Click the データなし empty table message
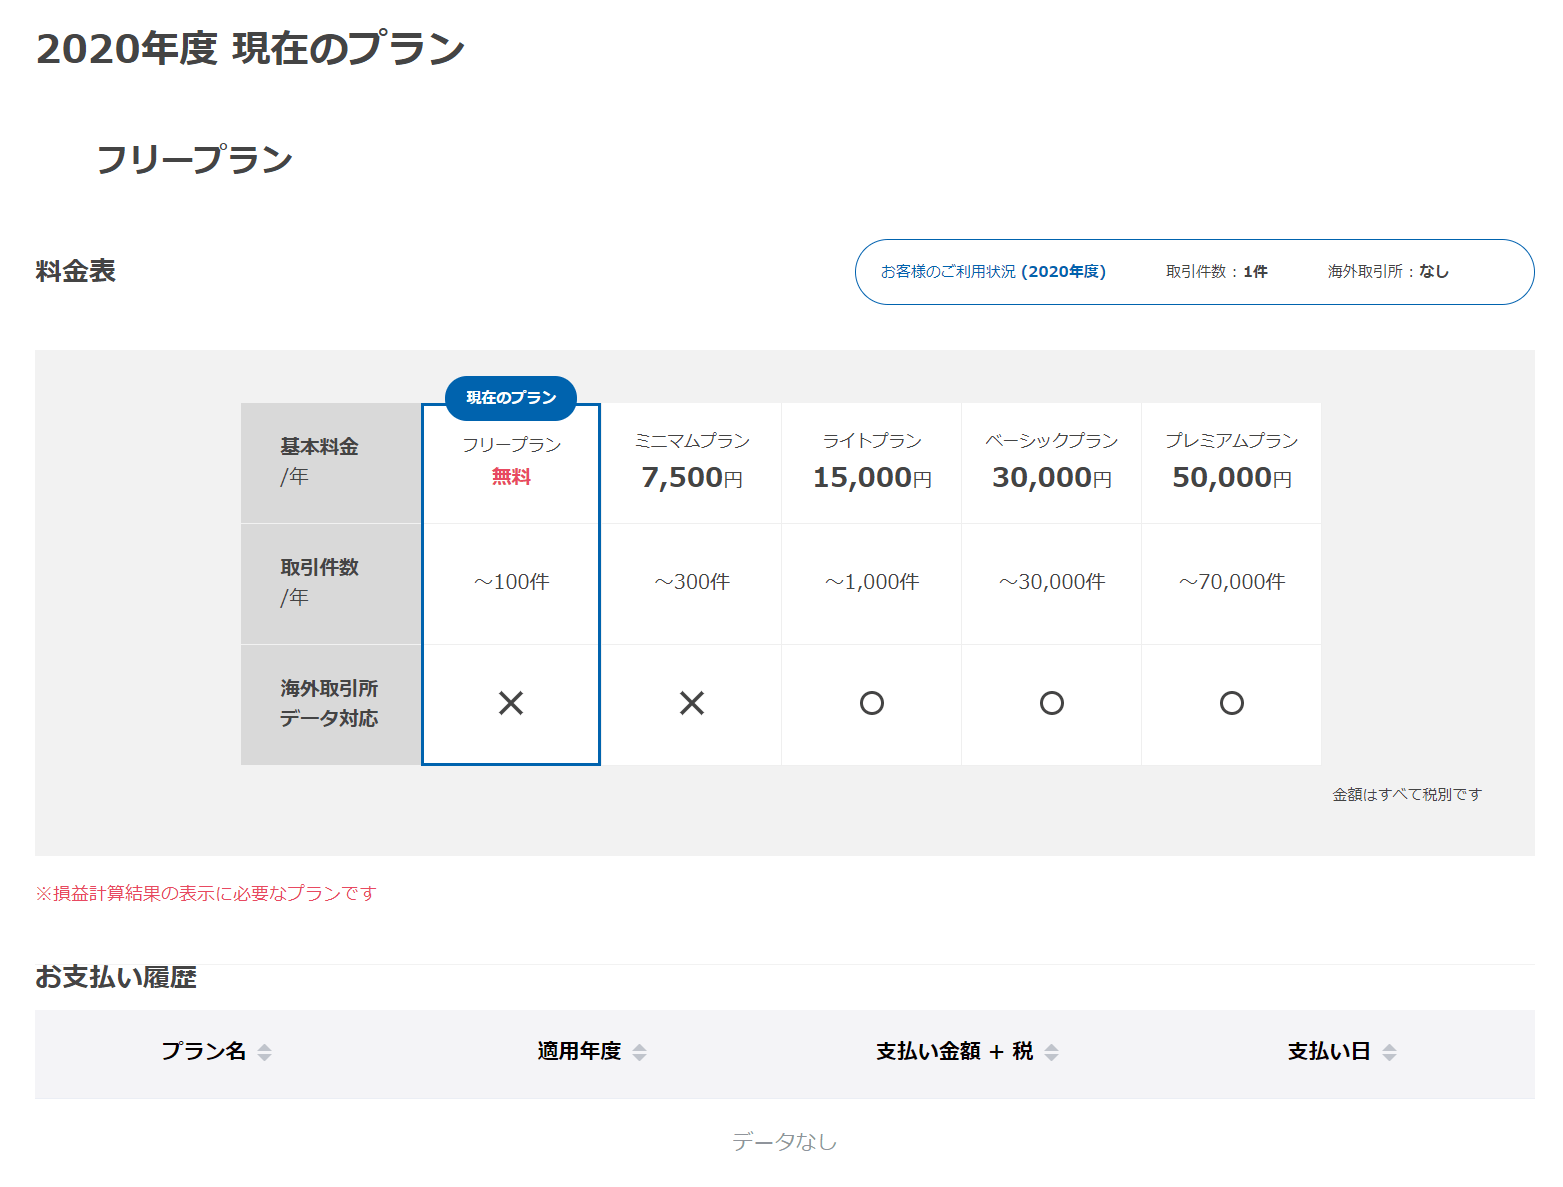 click(x=784, y=1141)
